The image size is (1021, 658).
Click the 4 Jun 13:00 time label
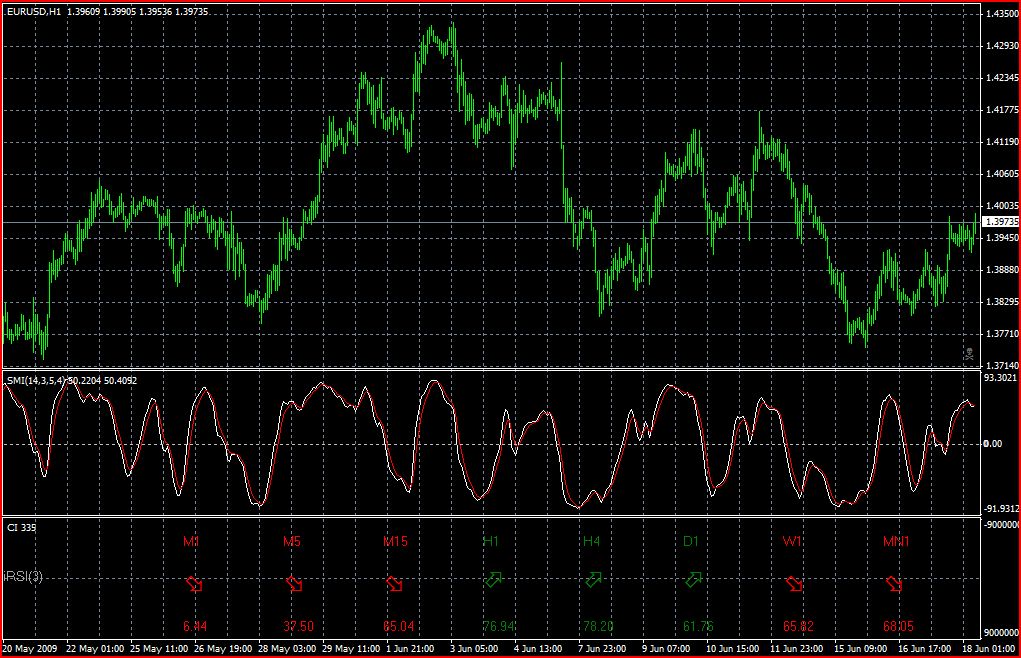[538, 648]
